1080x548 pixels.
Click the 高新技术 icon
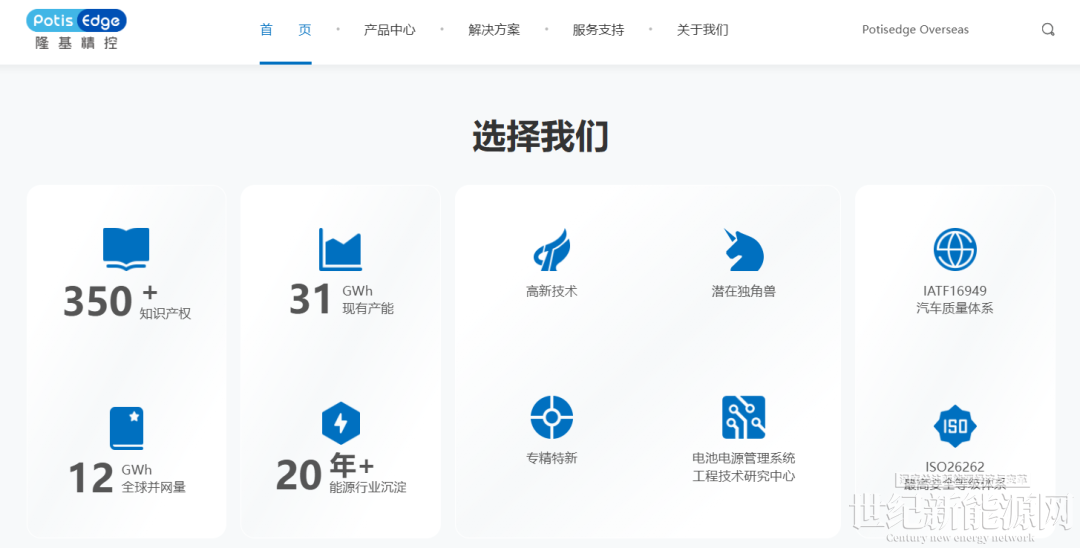(552, 250)
